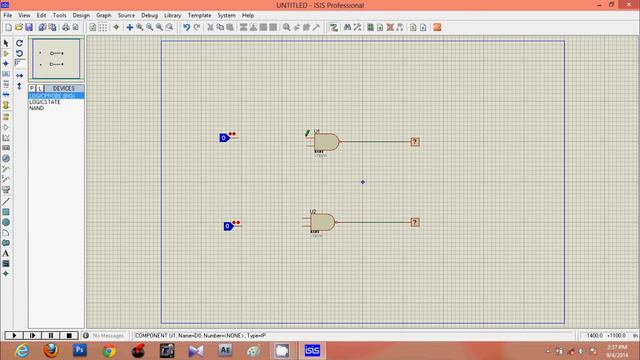Print the schematic
The image size is (640, 360).
(65, 27)
